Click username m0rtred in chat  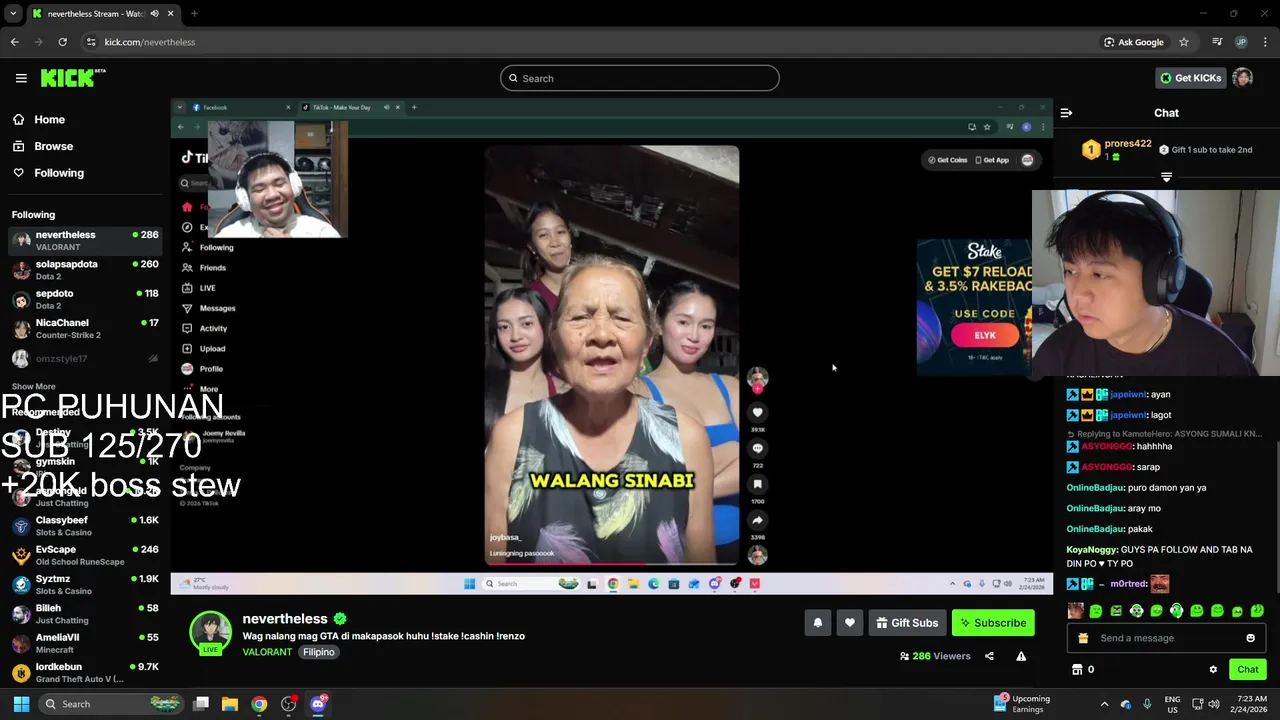(1128, 584)
